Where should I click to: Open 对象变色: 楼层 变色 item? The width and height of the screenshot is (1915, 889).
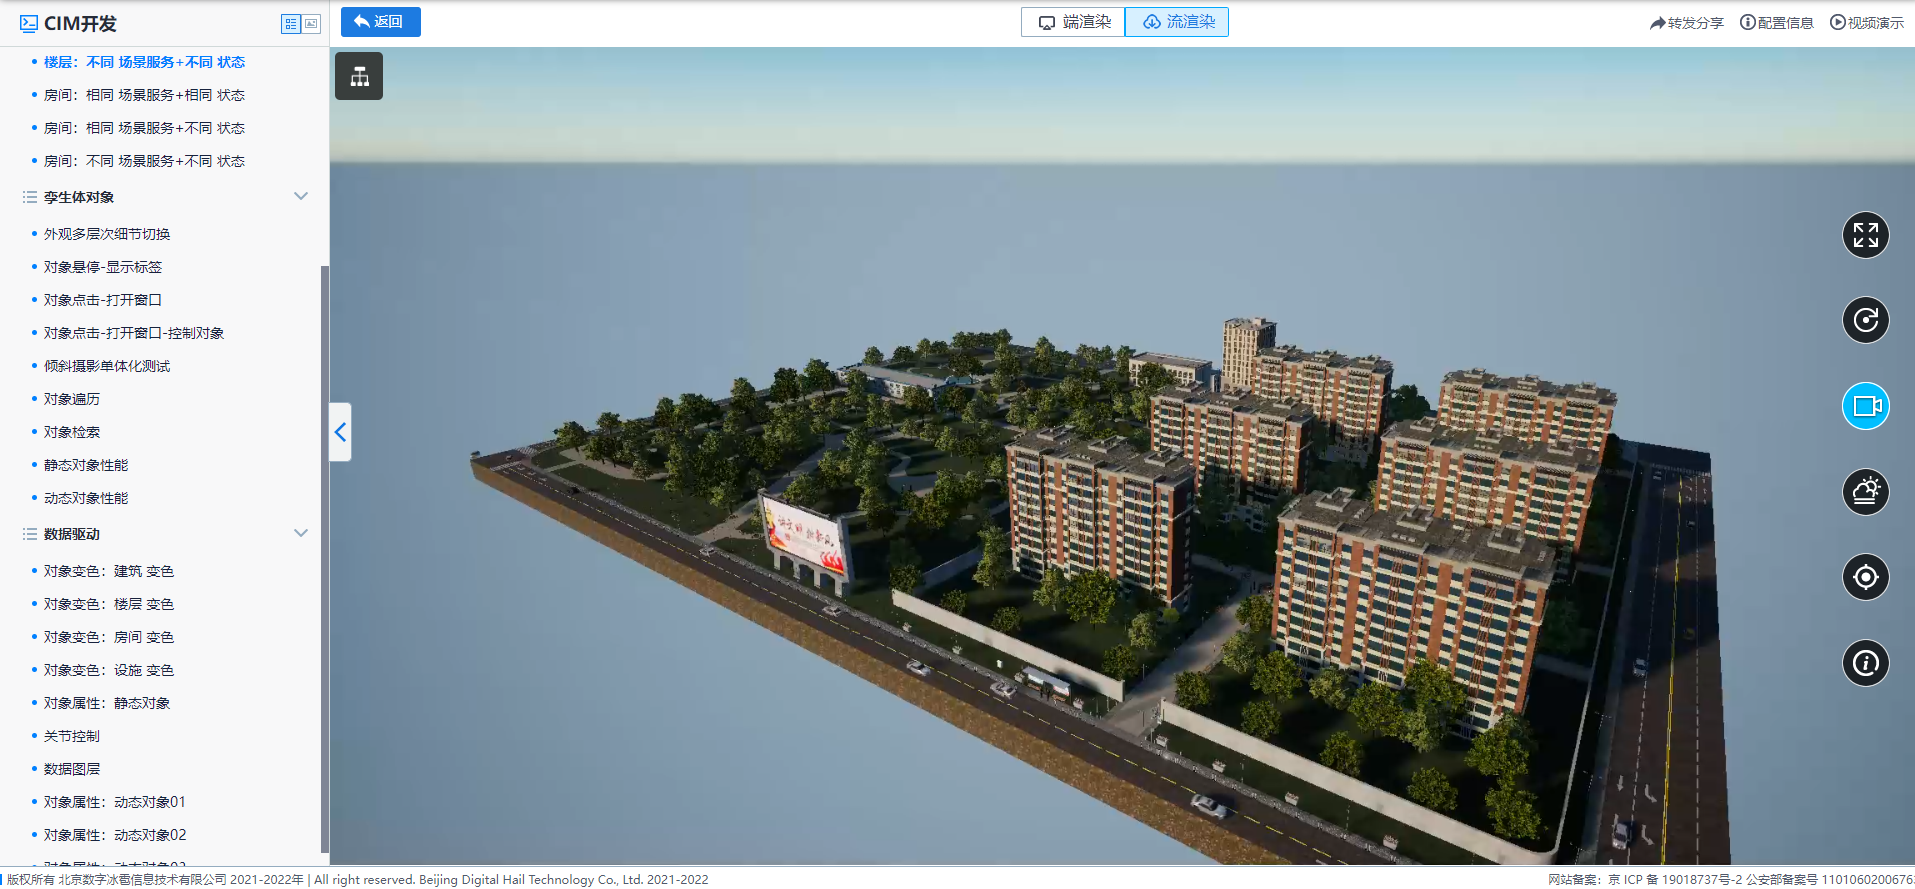click(x=109, y=604)
